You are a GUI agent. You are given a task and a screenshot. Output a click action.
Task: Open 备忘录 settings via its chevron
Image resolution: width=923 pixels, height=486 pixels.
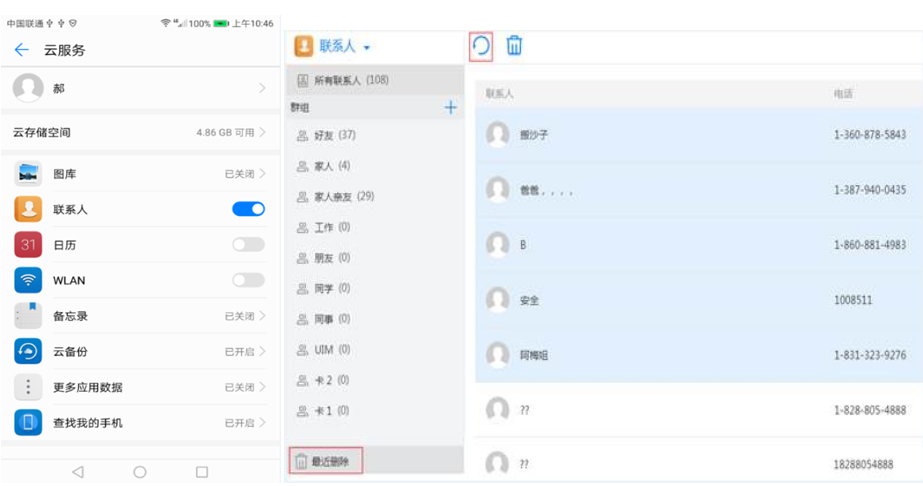tap(262, 316)
